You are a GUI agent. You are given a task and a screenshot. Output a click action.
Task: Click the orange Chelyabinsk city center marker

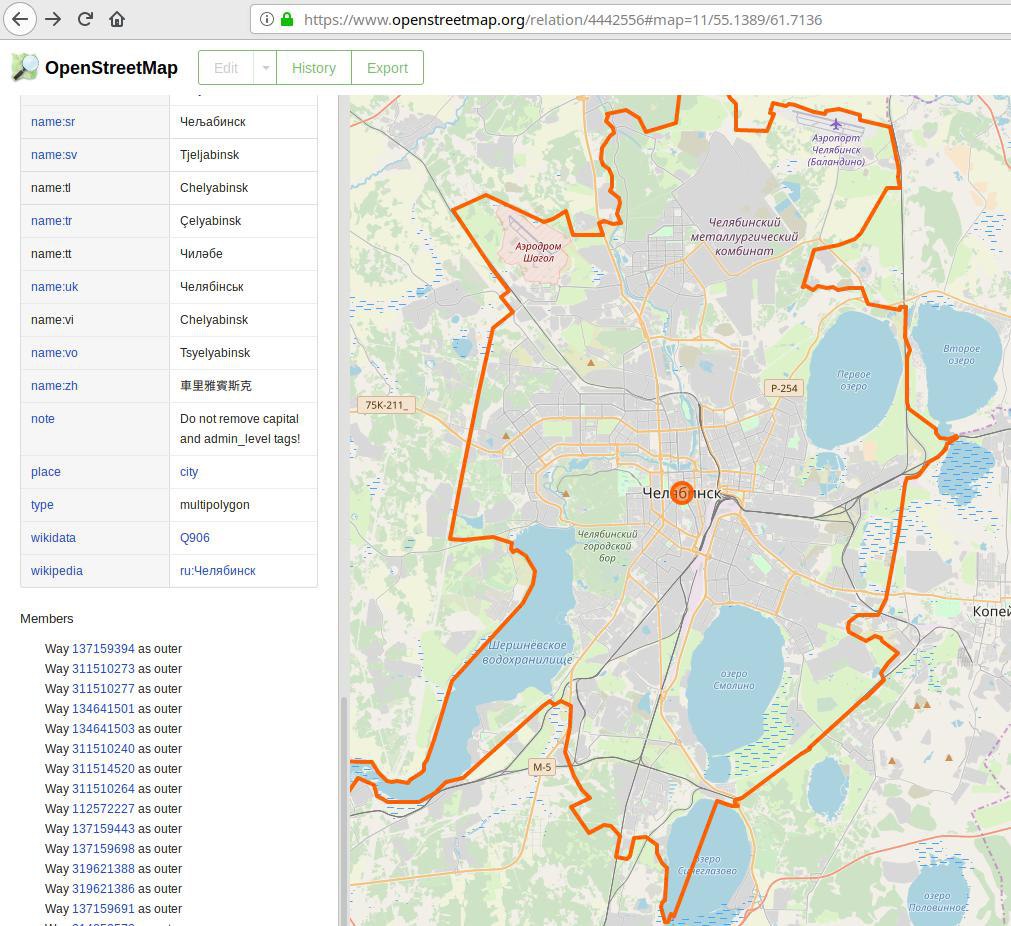point(682,493)
